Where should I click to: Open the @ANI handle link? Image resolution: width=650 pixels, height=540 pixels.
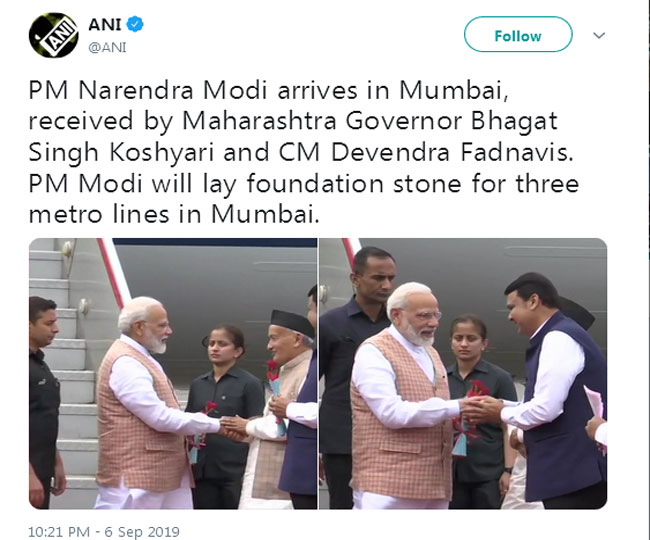point(107,47)
